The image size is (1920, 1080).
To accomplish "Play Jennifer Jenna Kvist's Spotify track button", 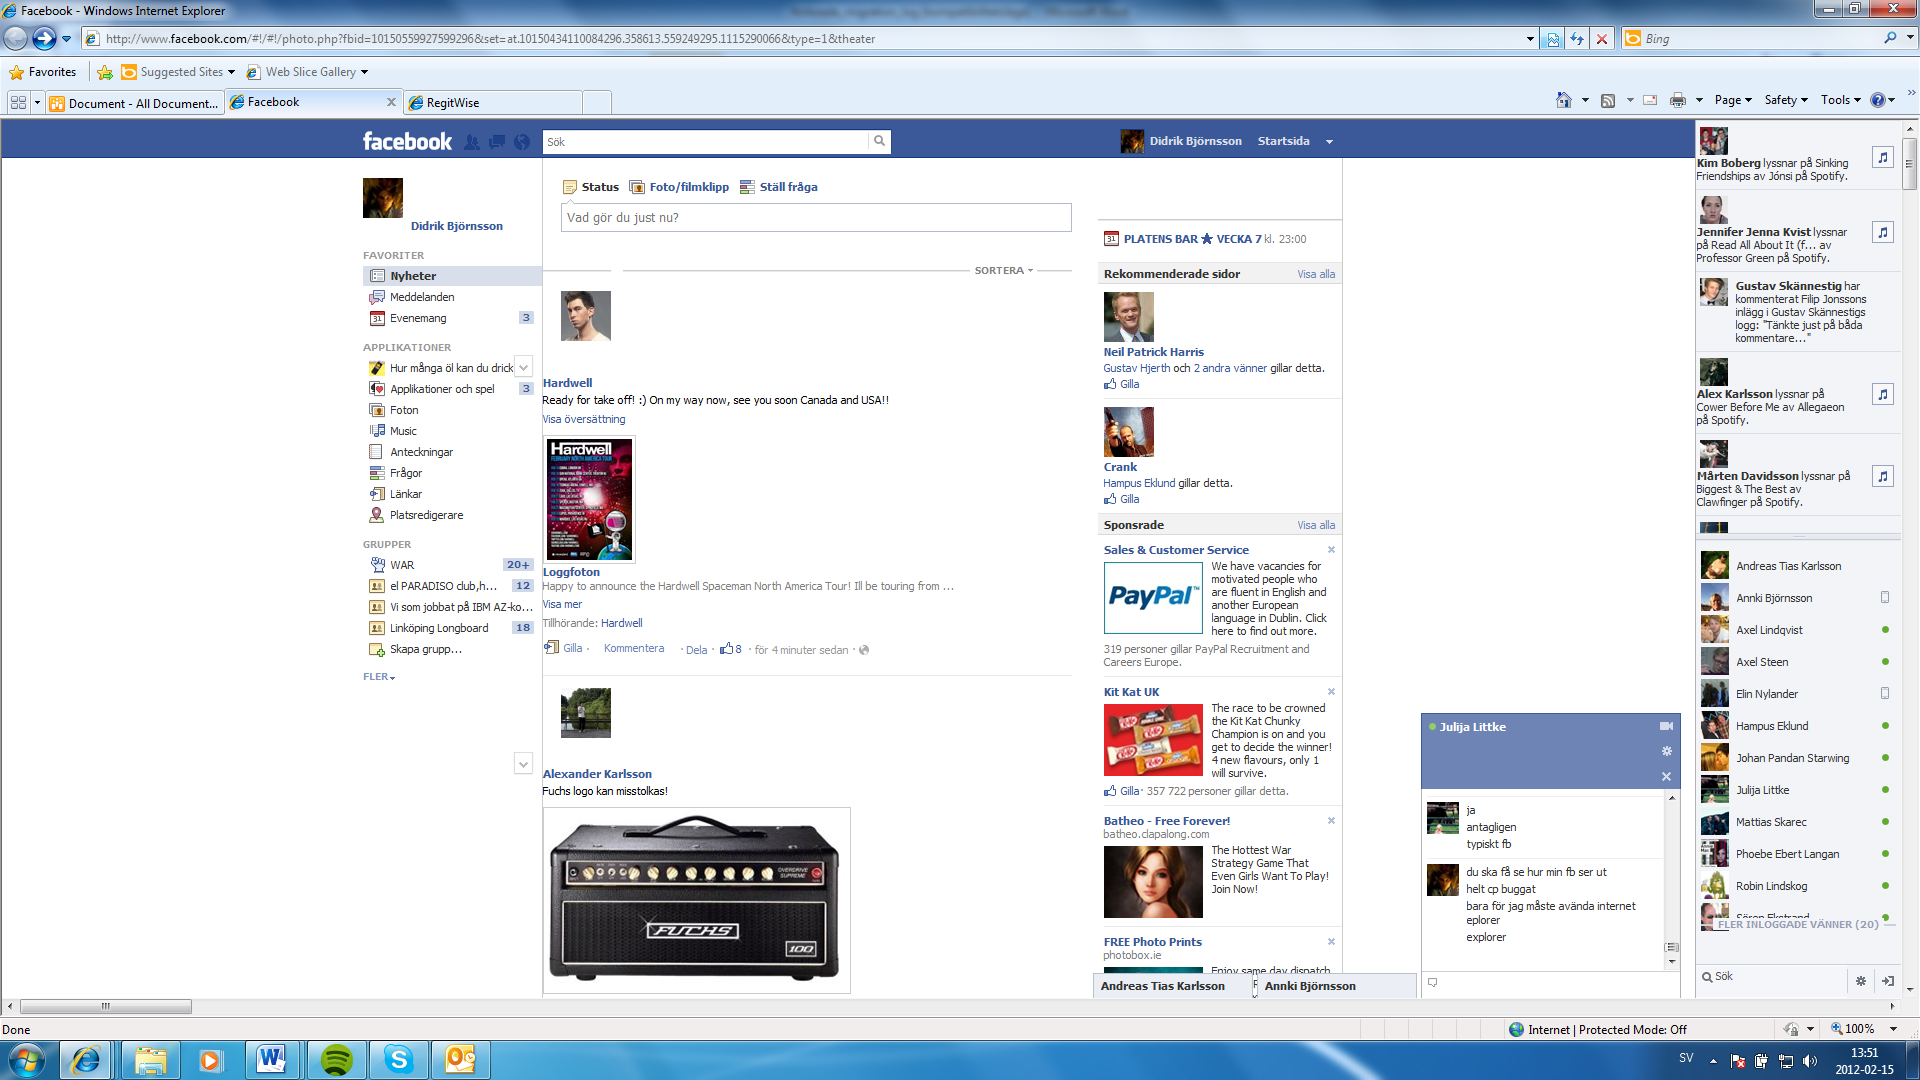I will tap(1883, 232).
